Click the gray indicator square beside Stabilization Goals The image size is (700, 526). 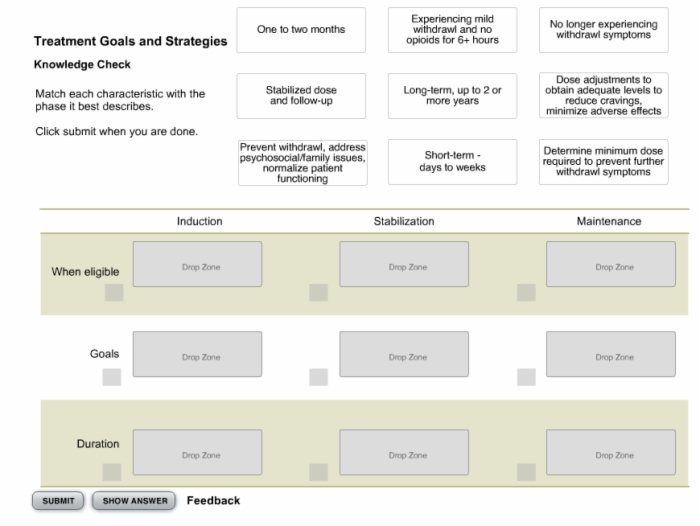point(318,377)
